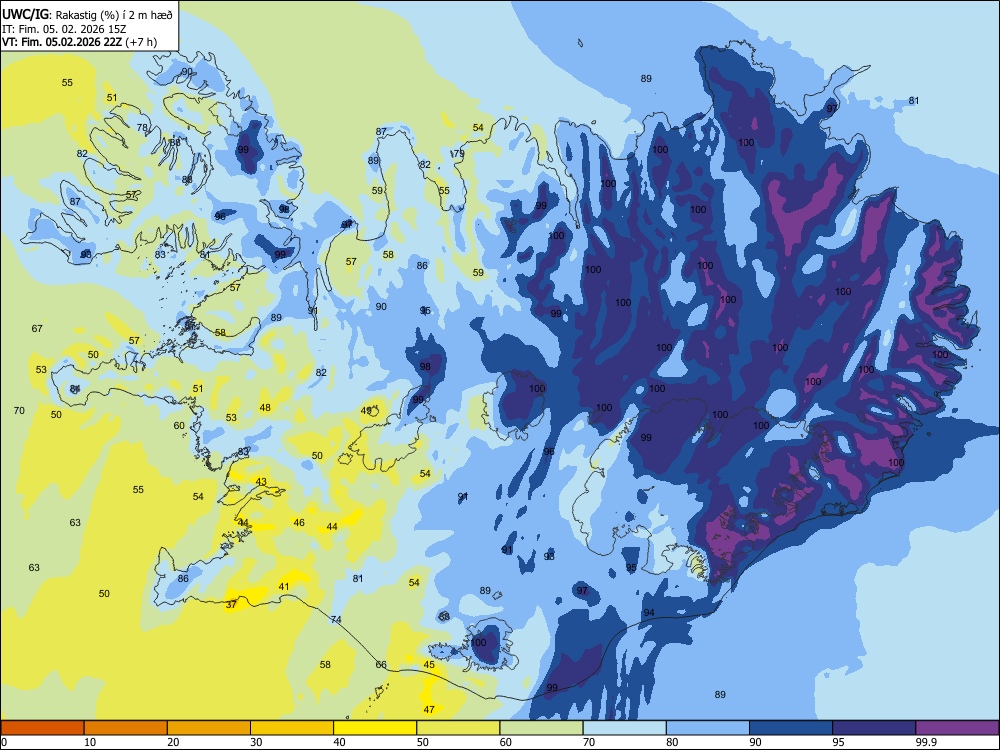This screenshot has height=750, width=1000.
Task: Click the light blue 80–90 legend swatch
Action: coord(708,728)
